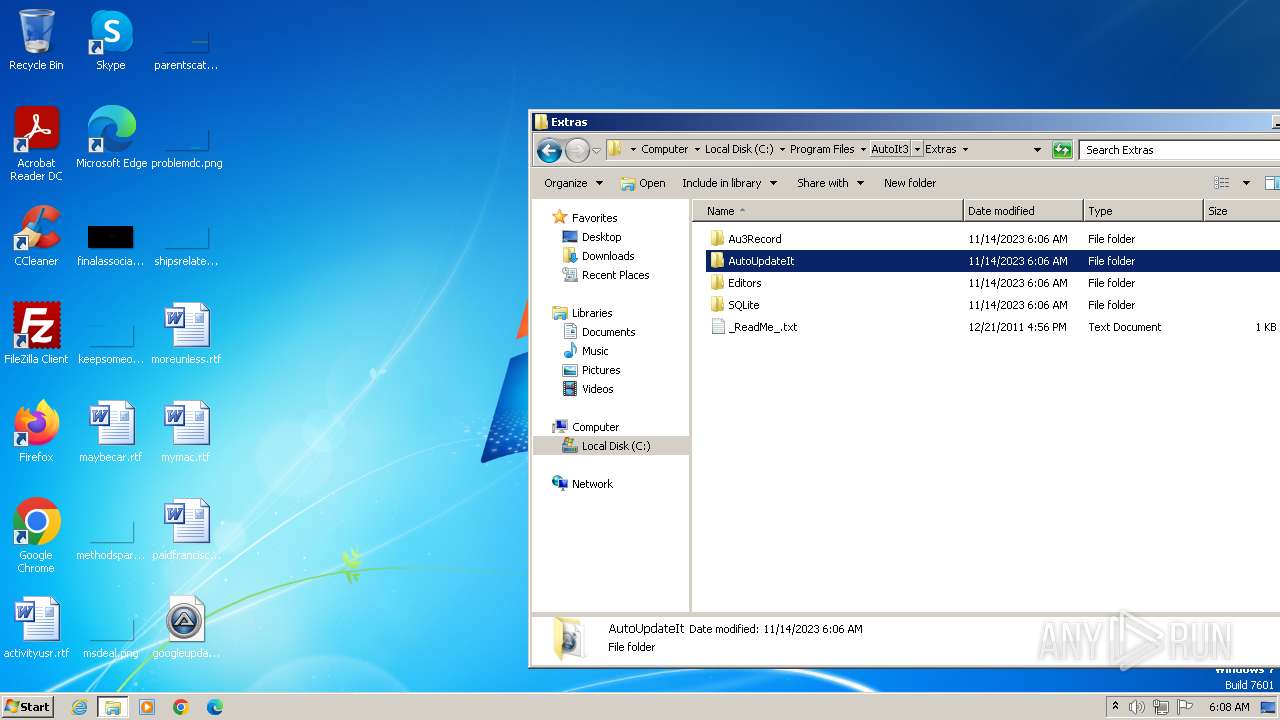1280x720 pixels.
Task: Show hidden tray icons arrow
Action: (1115, 706)
